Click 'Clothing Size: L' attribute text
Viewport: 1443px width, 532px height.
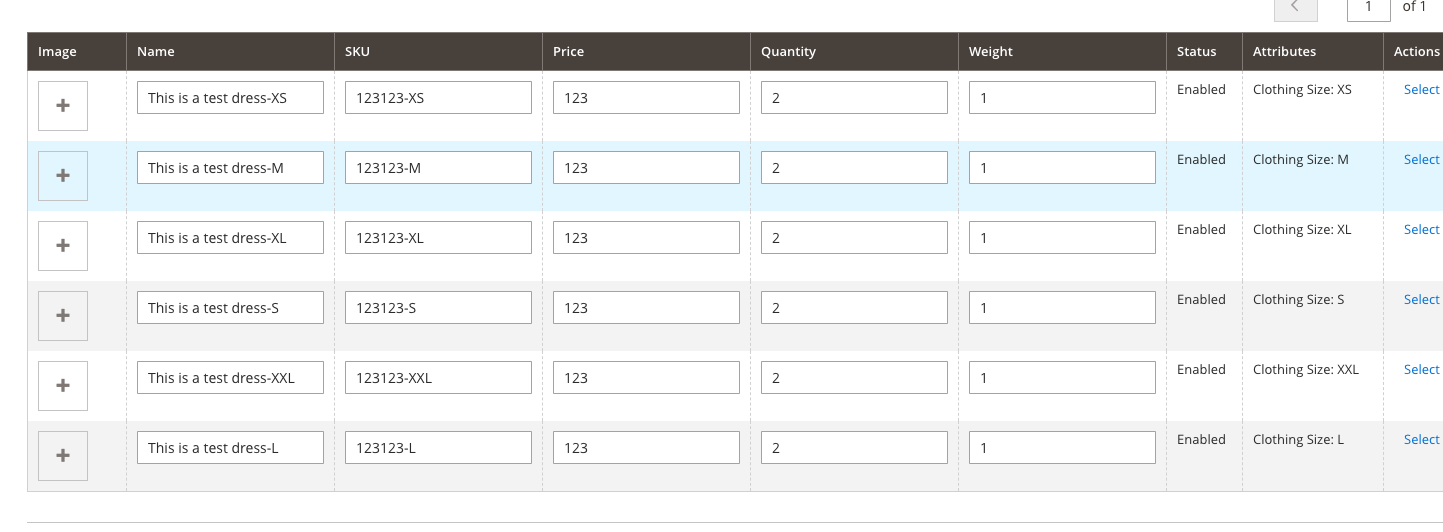(1299, 439)
